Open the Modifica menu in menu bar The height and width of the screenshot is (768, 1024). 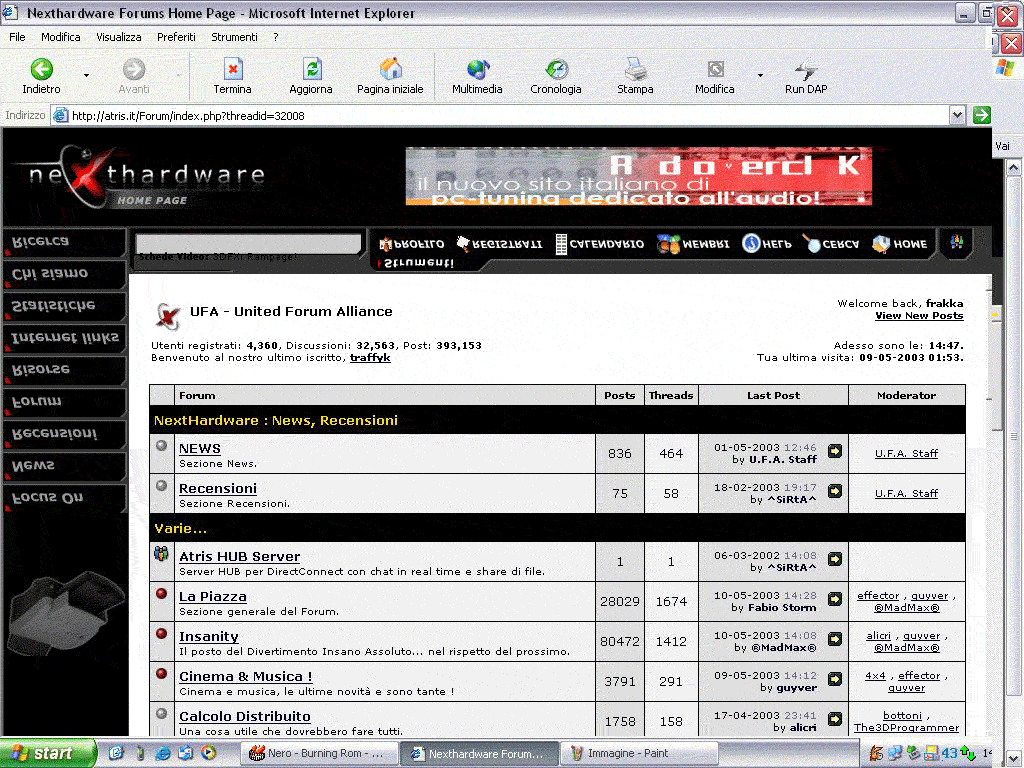click(x=61, y=37)
